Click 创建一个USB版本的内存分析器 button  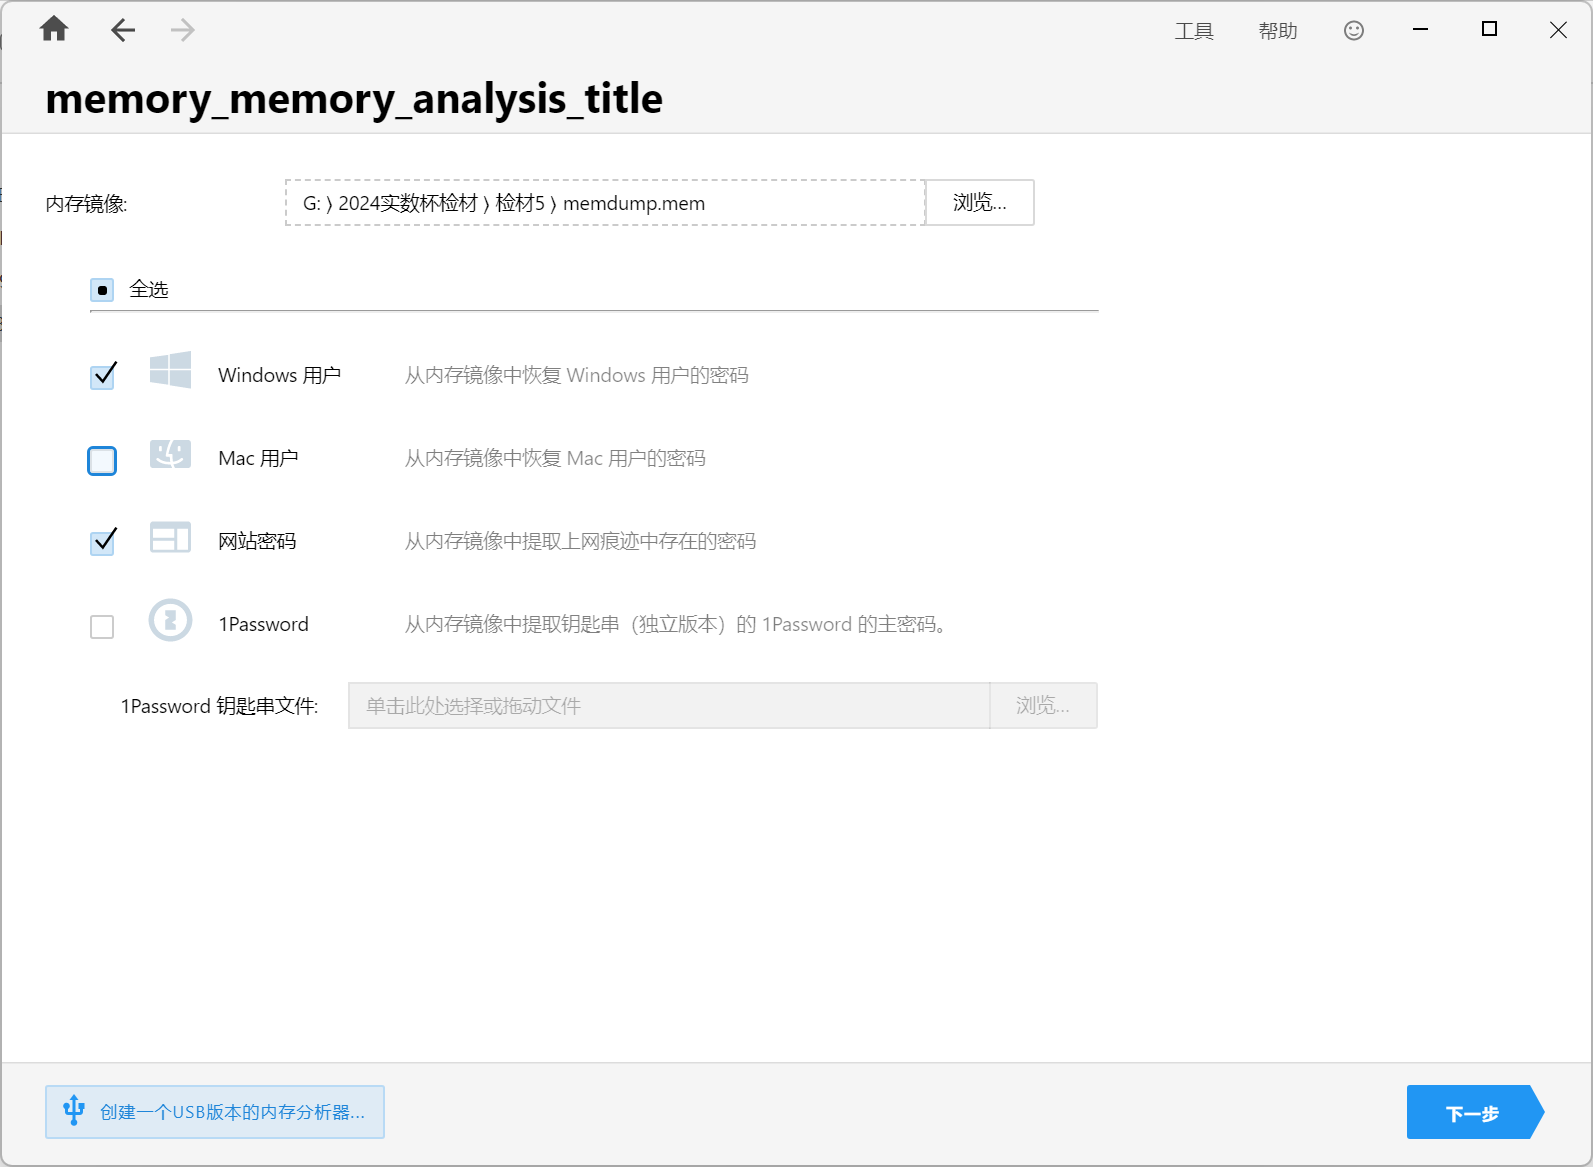(215, 1112)
